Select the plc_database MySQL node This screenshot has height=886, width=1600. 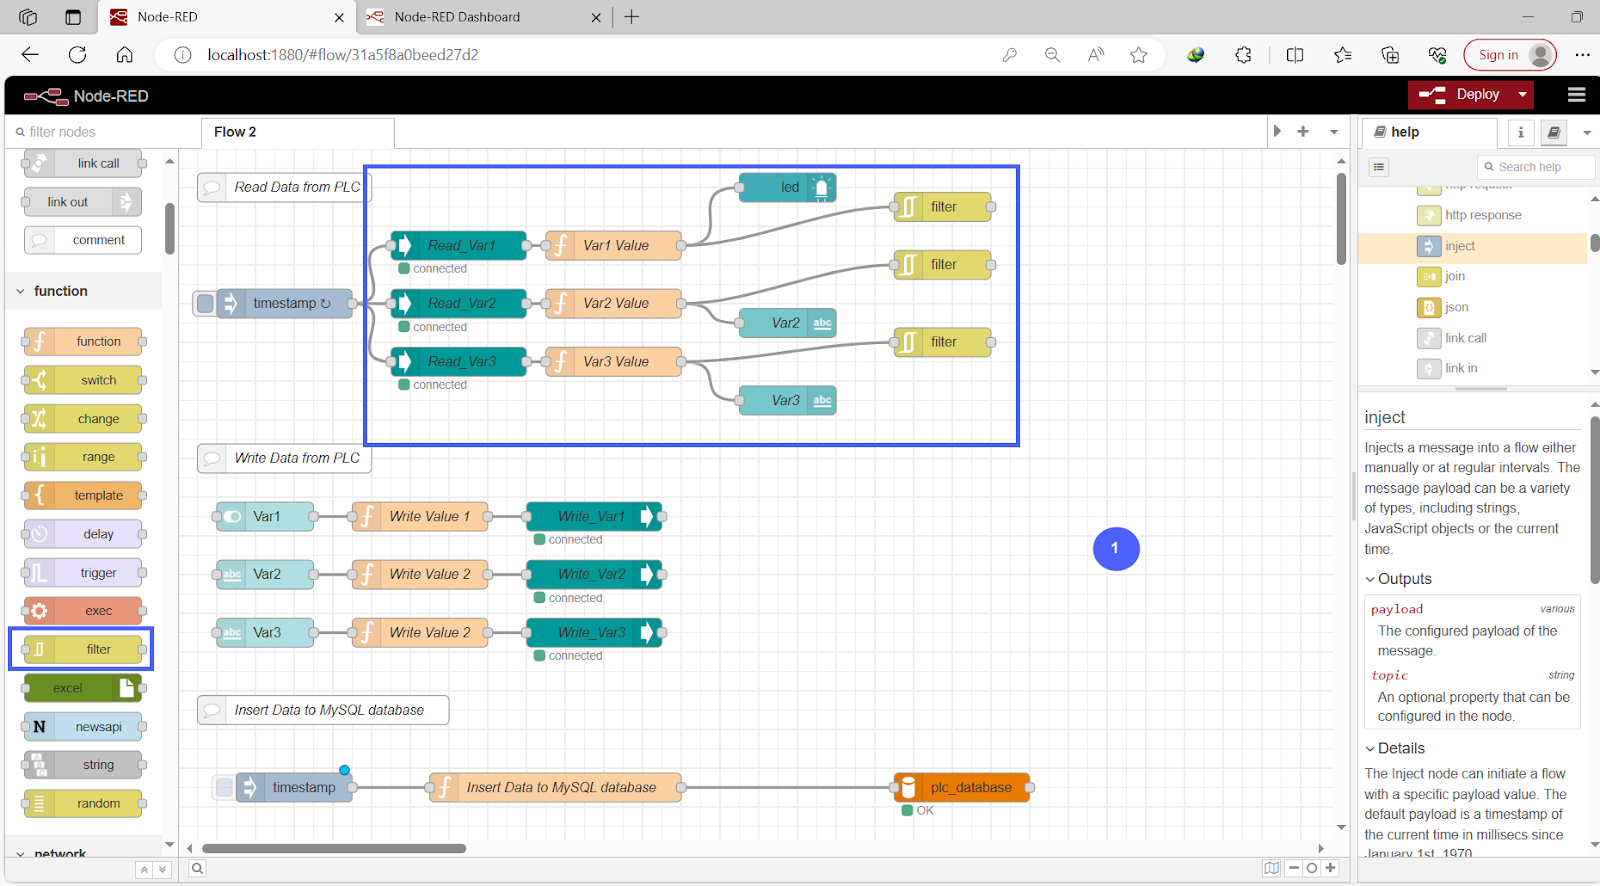coord(962,787)
